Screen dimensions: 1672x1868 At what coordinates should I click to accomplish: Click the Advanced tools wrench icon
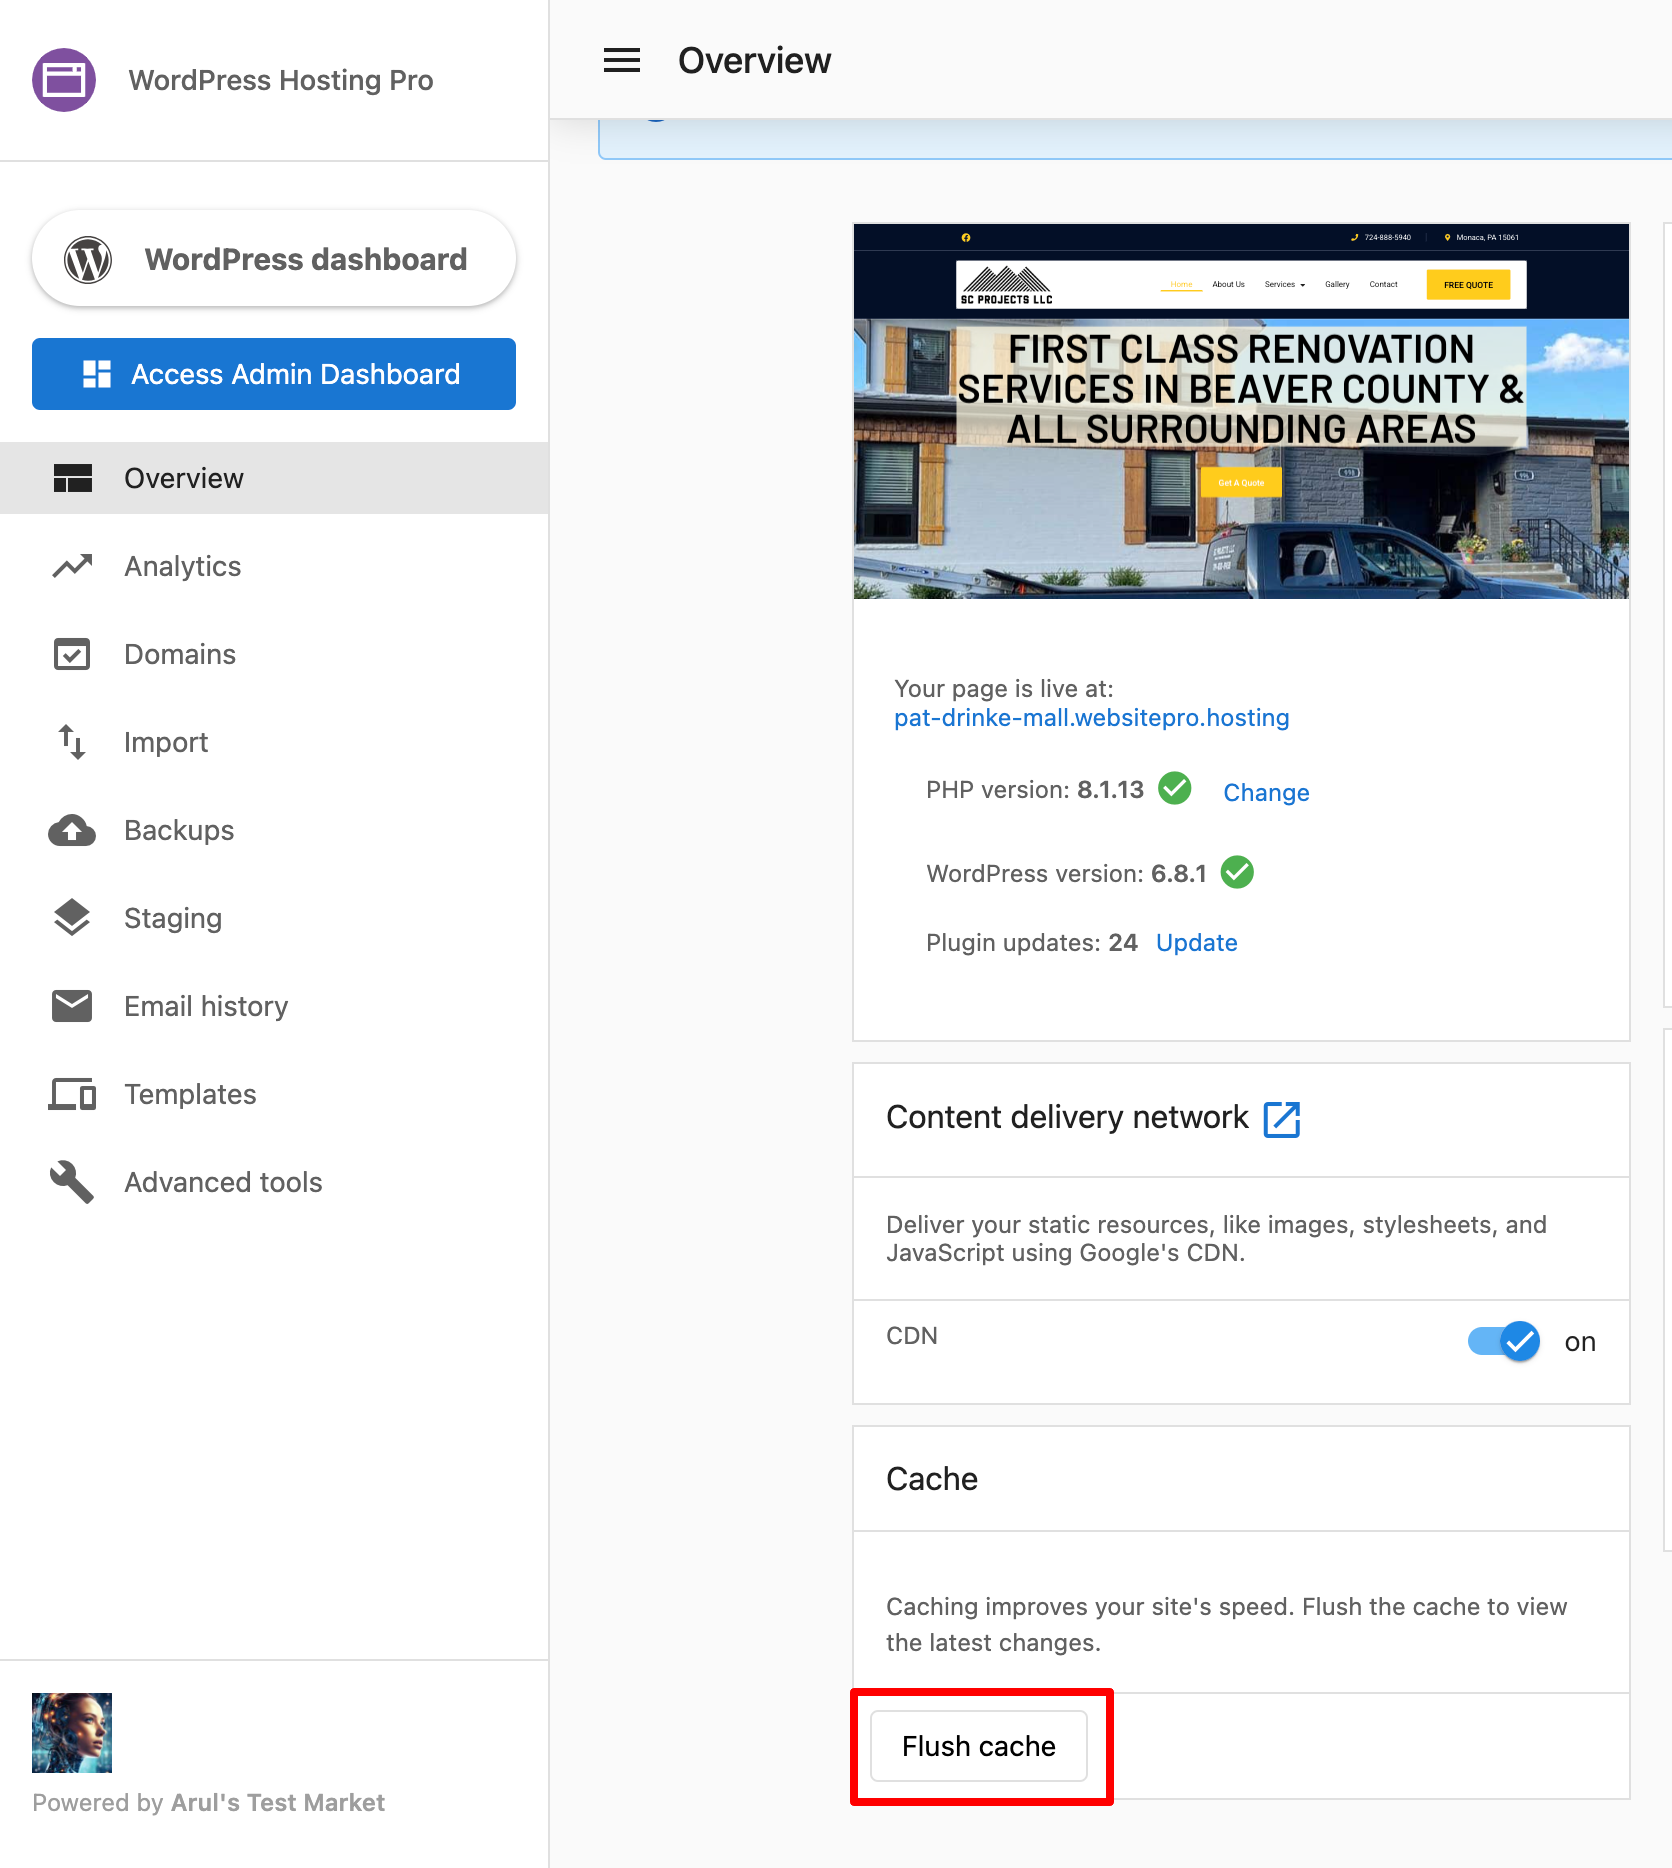click(x=72, y=1182)
